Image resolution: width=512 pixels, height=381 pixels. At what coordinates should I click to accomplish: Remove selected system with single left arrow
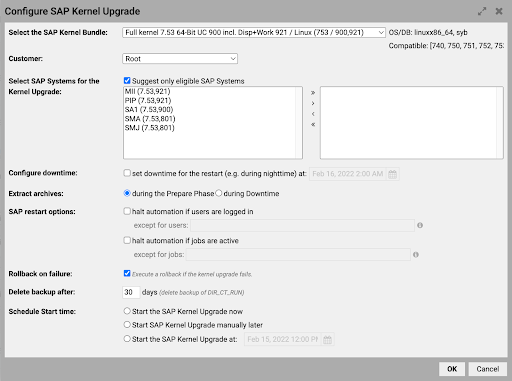pos(313,114)
